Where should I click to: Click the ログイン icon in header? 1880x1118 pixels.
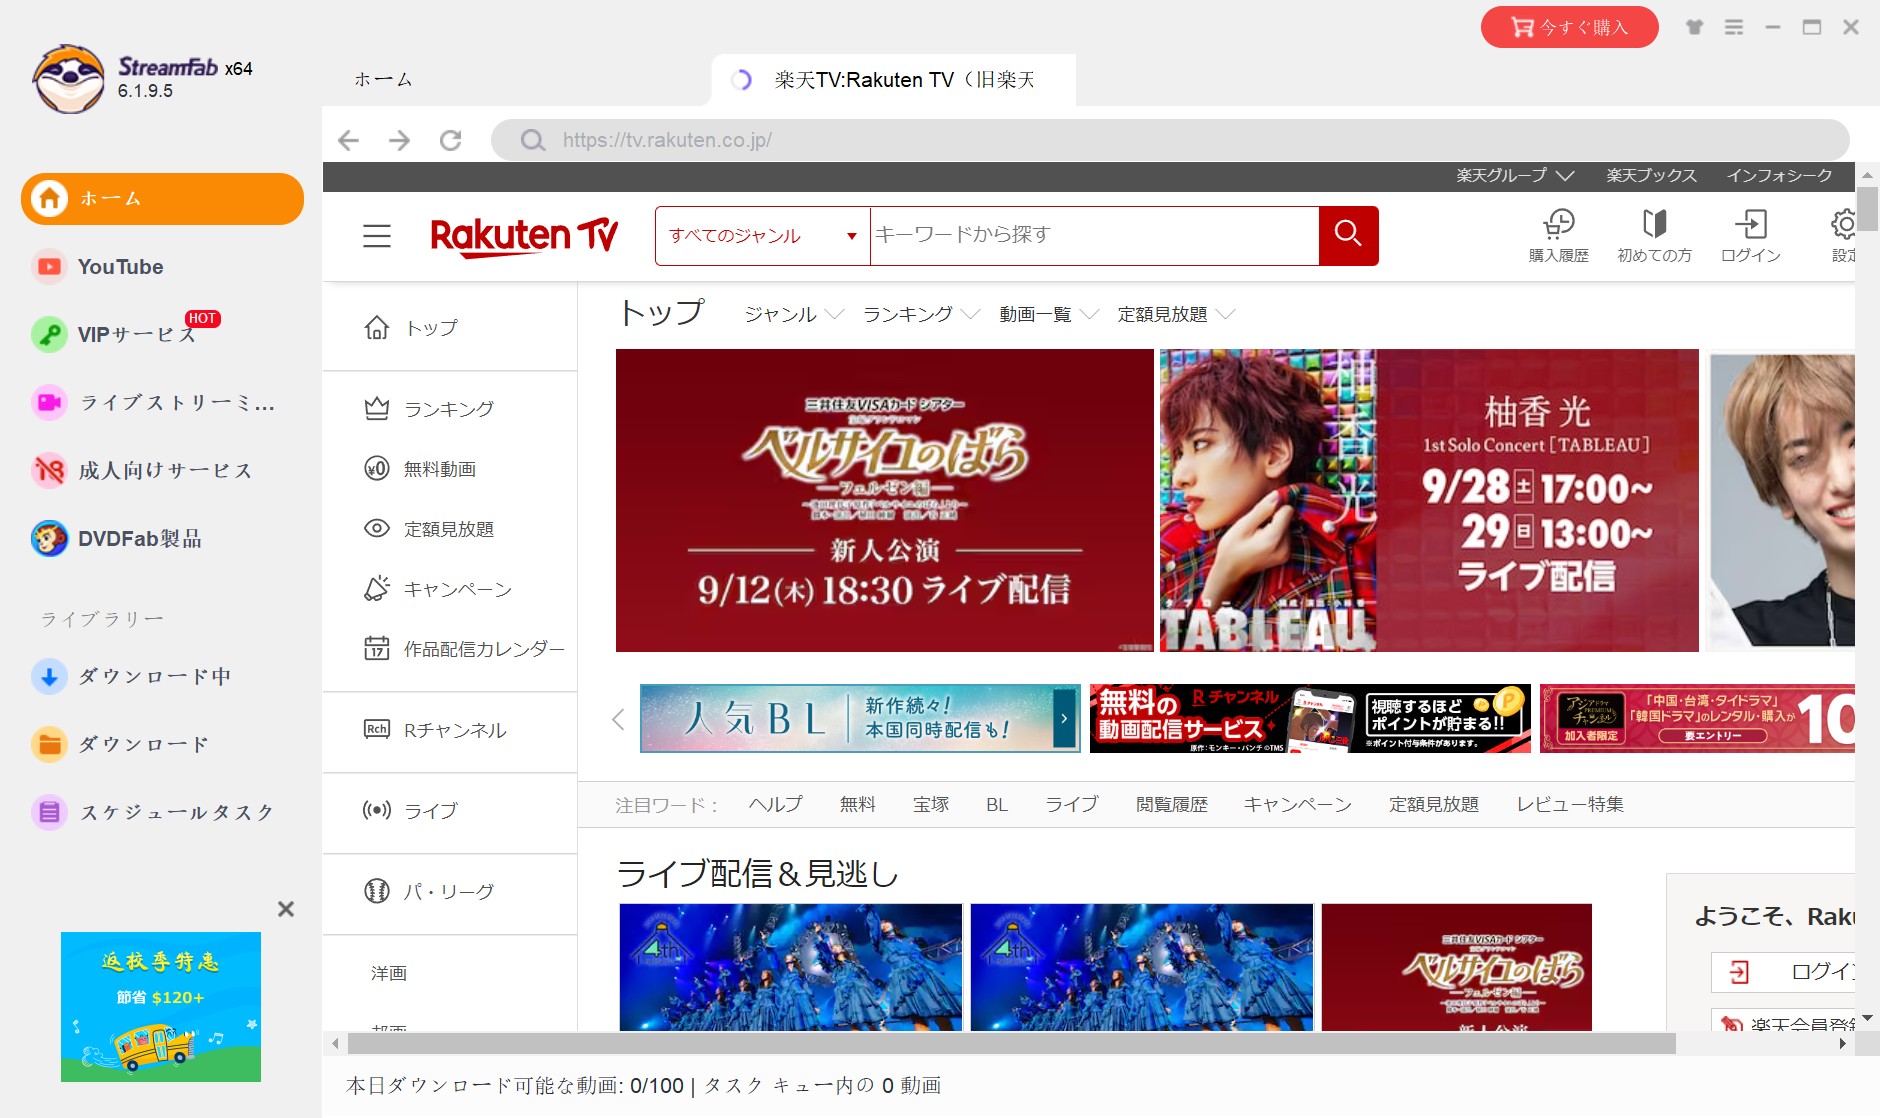(1750, 236)
